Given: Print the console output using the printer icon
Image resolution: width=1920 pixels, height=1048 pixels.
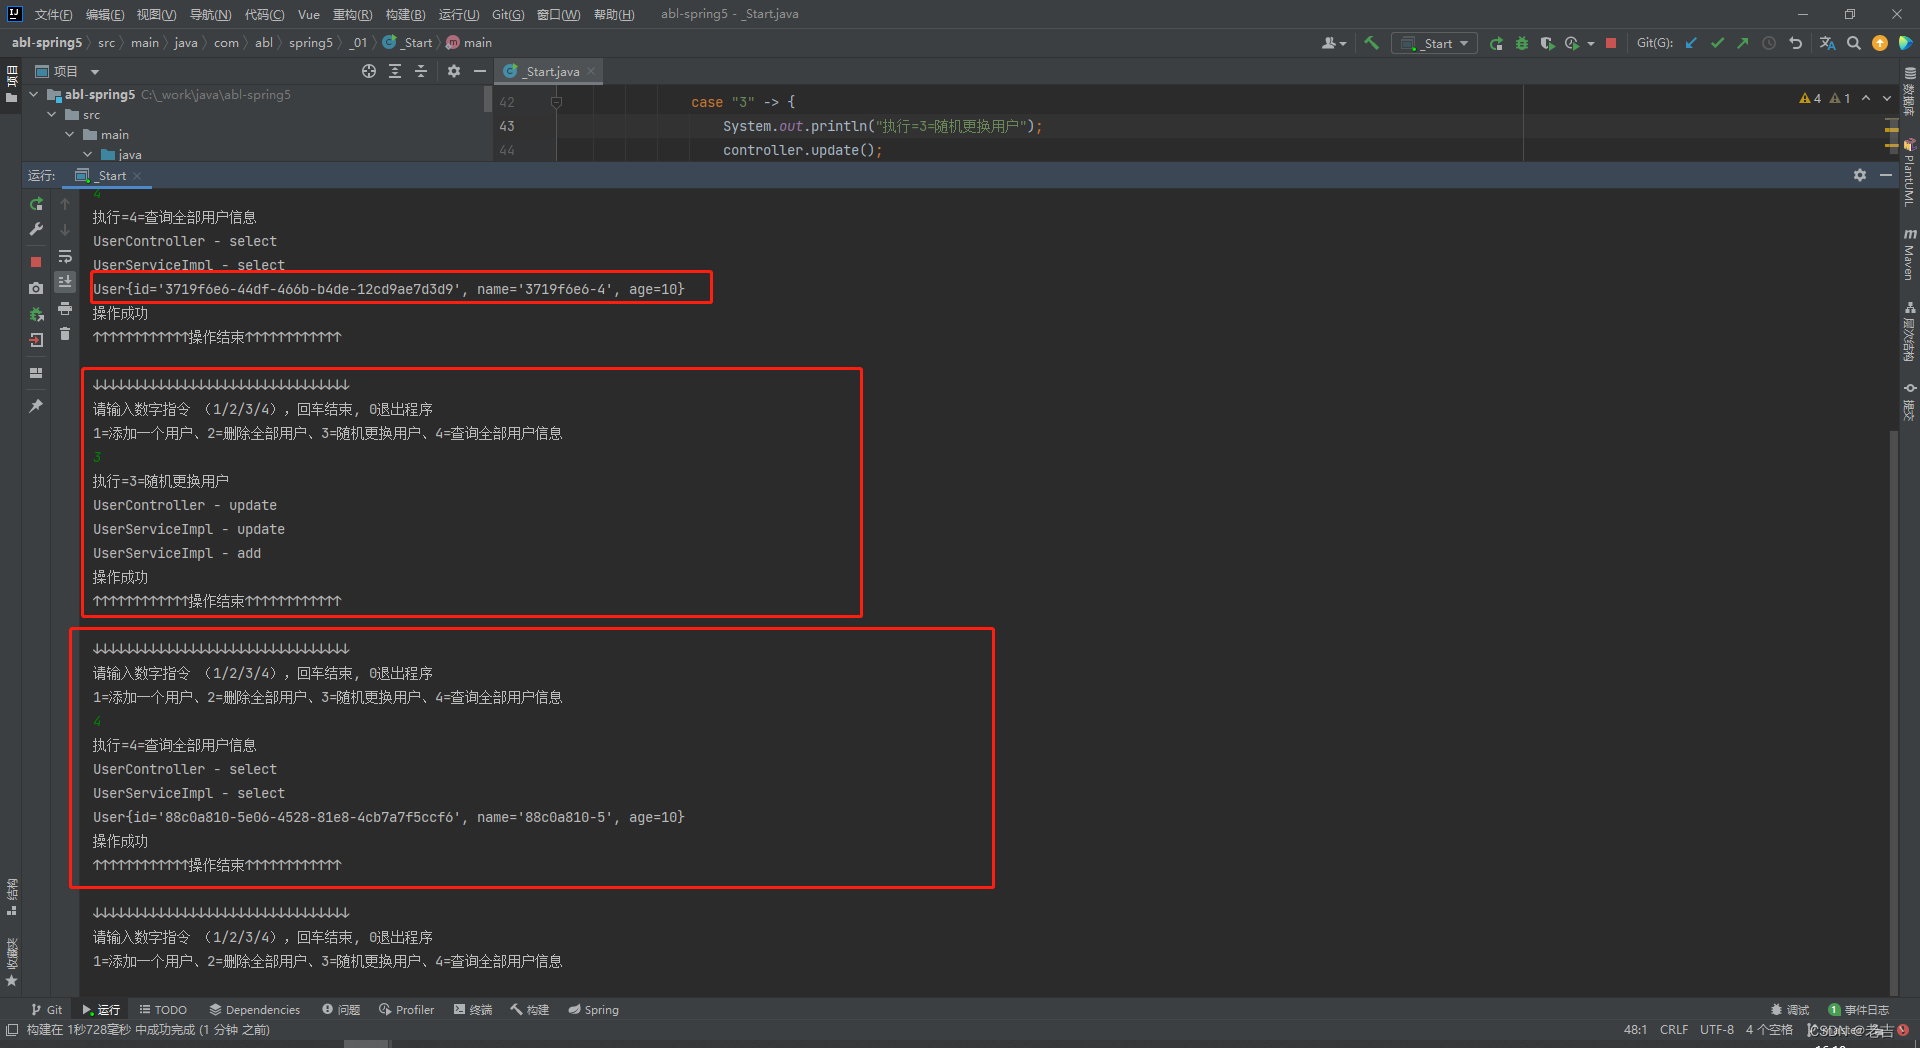Looking at the screenshot, I should 65,308.
